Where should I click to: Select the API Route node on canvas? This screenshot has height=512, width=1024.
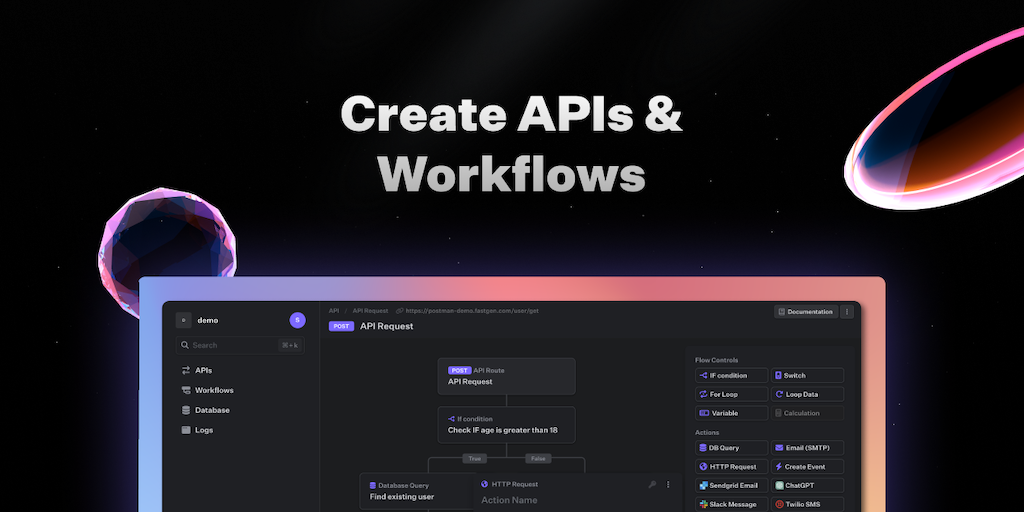point(506,376)
